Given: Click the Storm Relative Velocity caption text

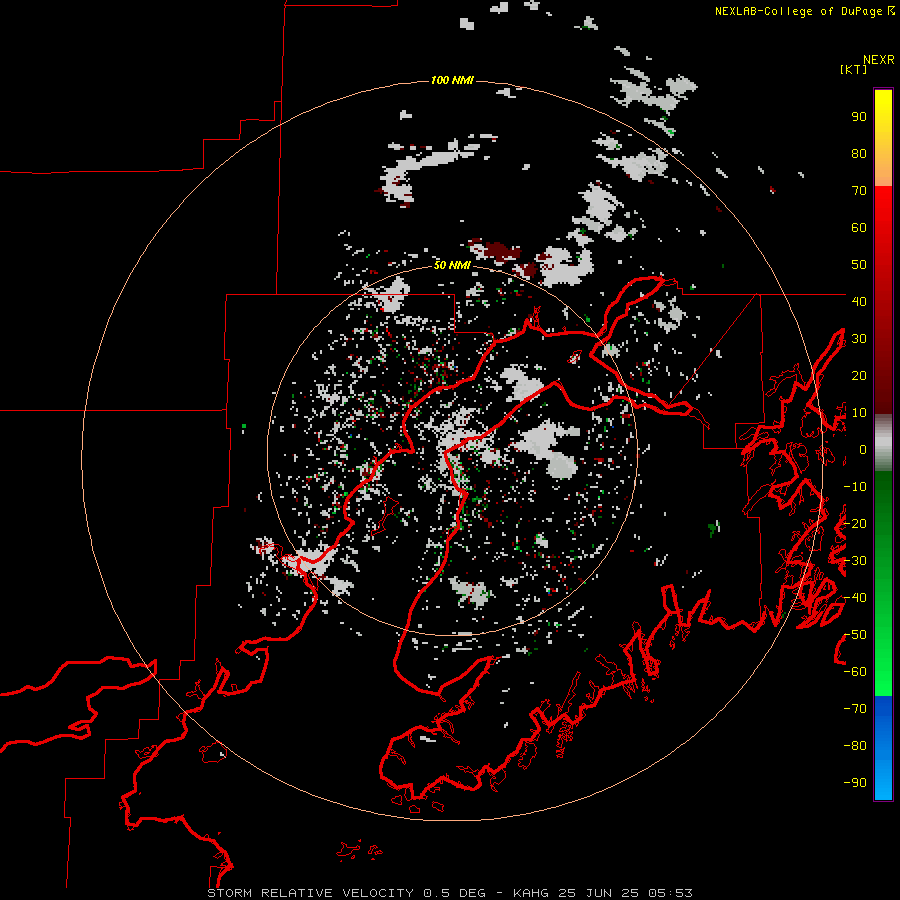Looking at the screenshot, I should tap(449, 893).
